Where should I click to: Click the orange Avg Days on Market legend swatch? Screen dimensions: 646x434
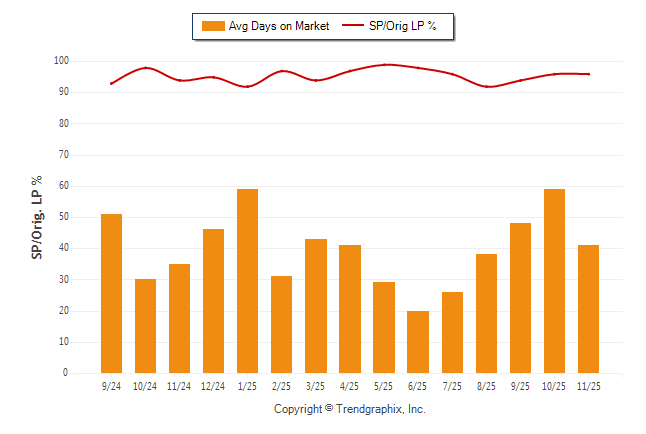click(212, 26)
